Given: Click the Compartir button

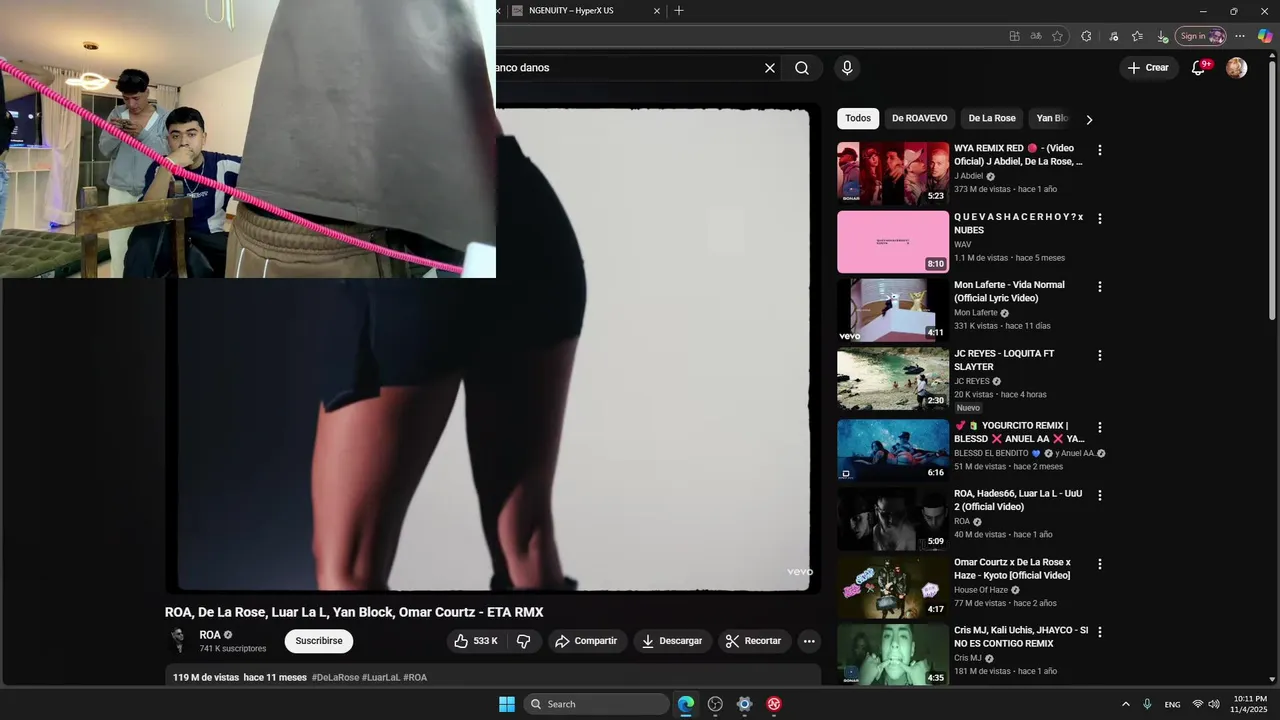Looking at the screenshot, I should coord(587,641).
